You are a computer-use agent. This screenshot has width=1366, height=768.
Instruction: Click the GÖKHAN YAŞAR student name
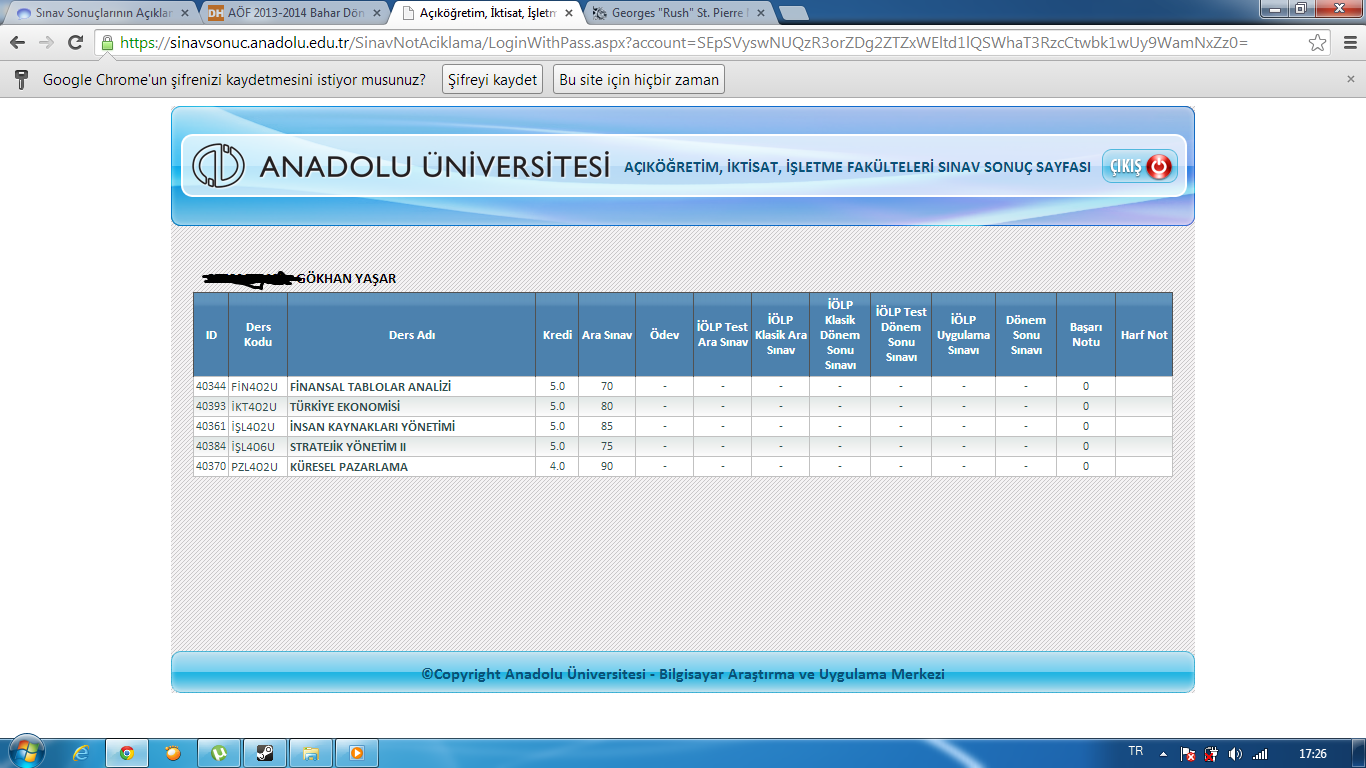pos(346,279)
